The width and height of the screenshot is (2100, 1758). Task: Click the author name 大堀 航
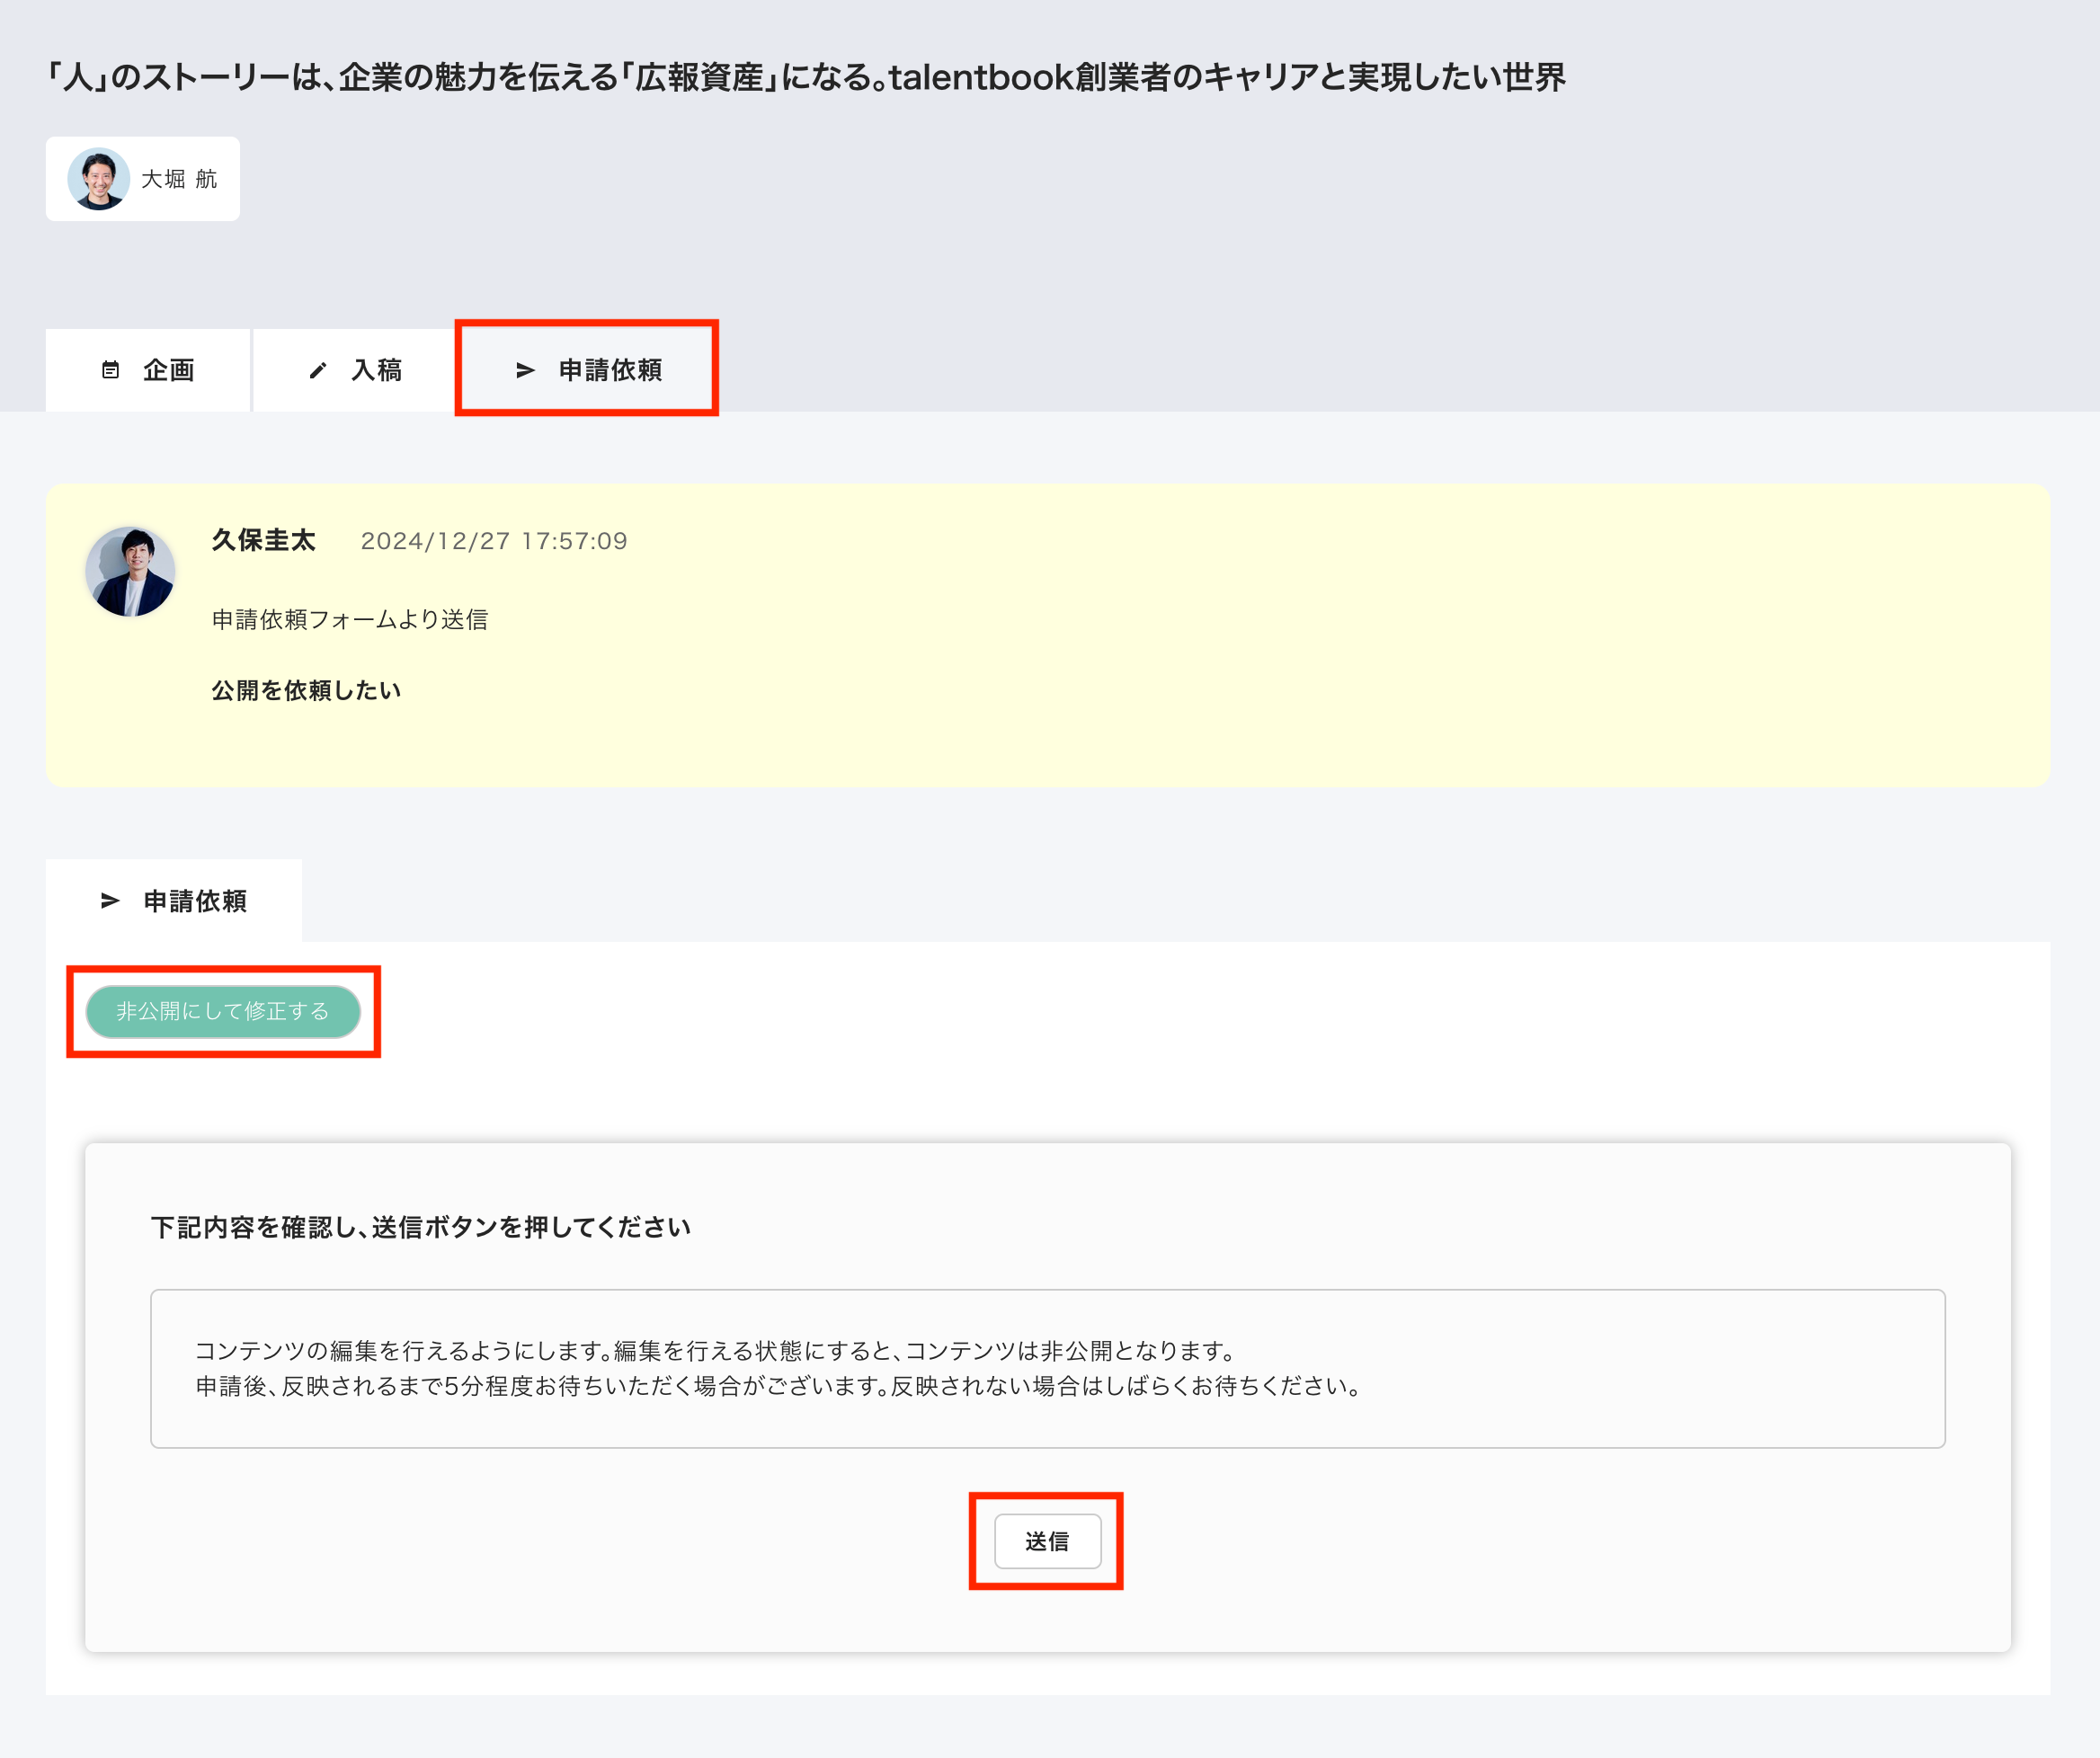point(179,179)
